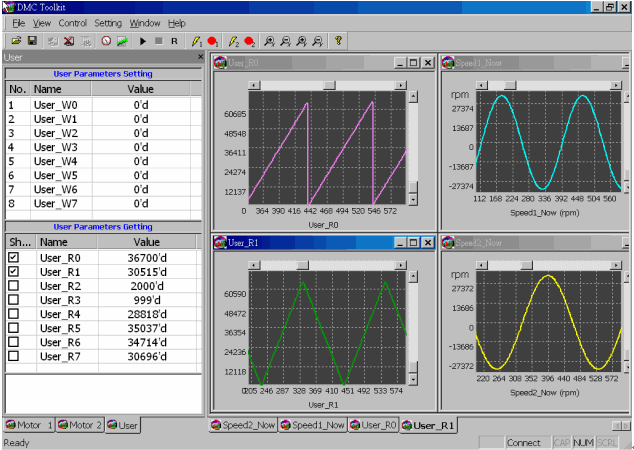Switch to the Motor 1 tab
The image size is (634, 450).
(28, 425)
